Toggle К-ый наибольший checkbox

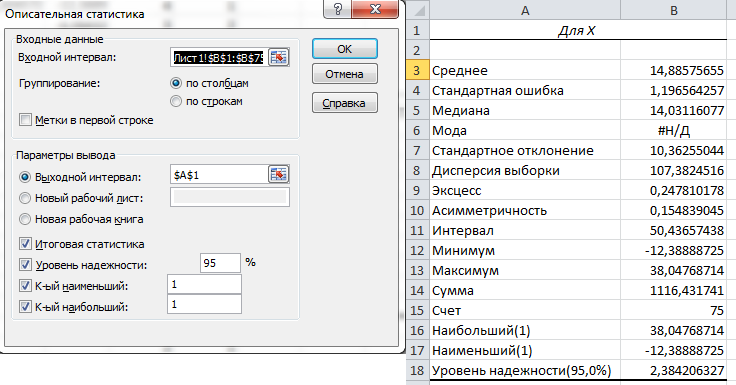[25, 307]
